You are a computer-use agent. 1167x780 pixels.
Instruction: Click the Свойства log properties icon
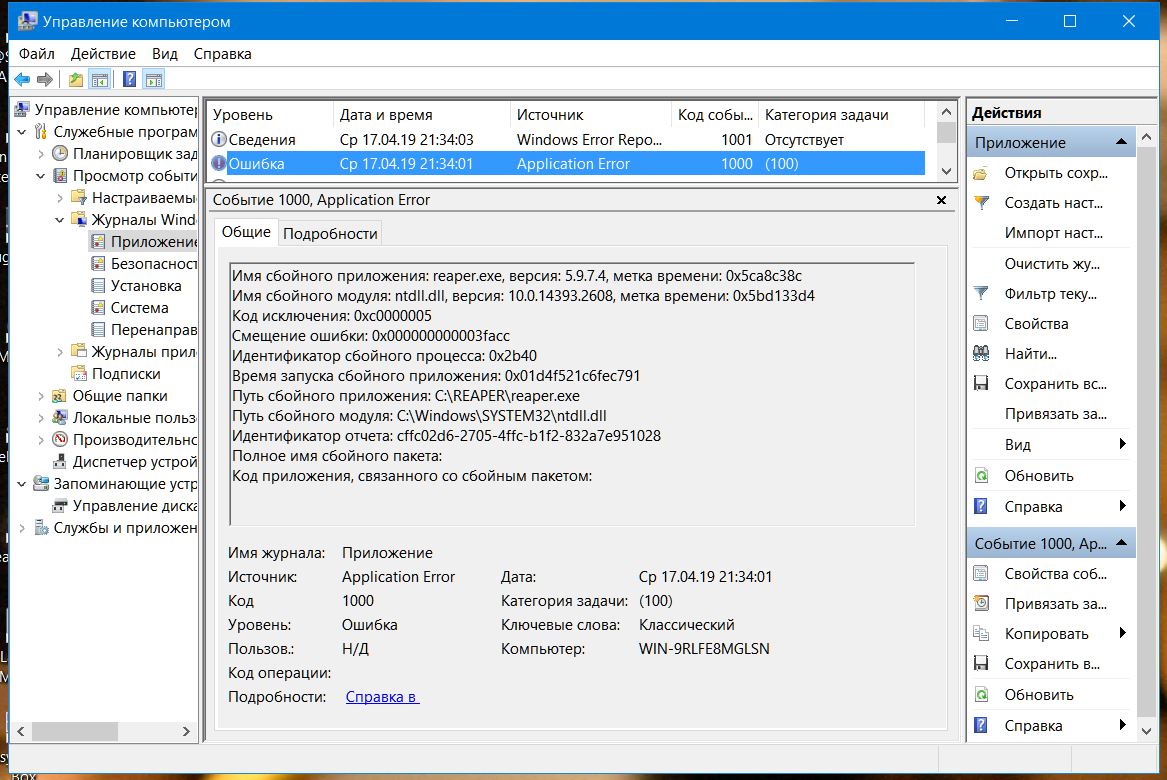pos(981,324)
